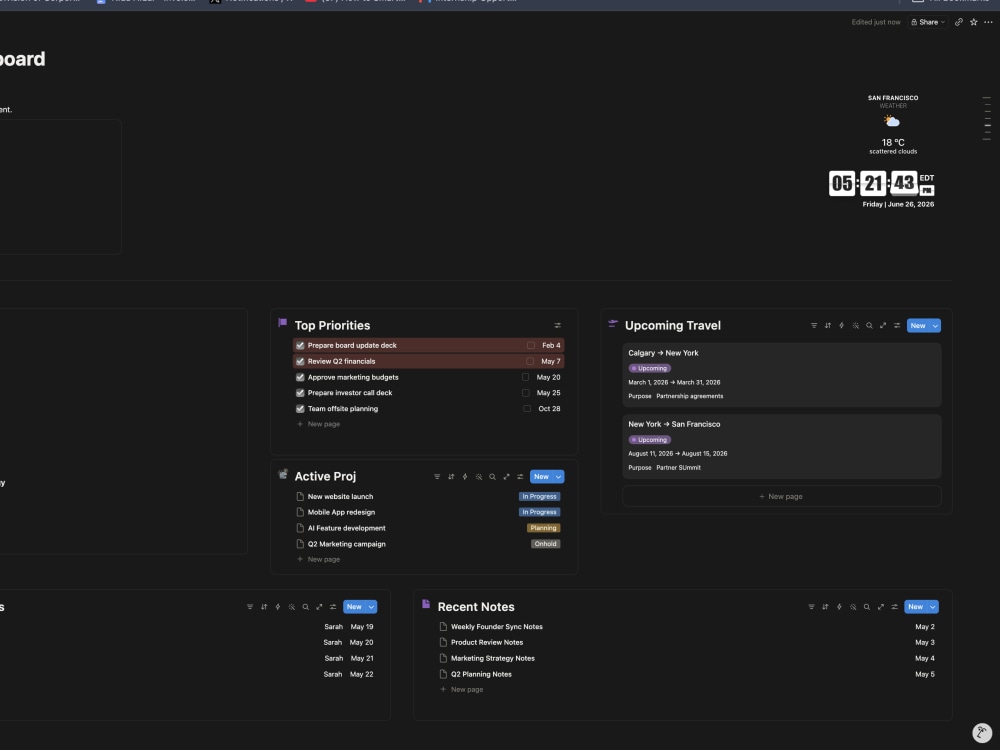Open the dropdown arrow beside Active Proj New
The height and width of the screenshot is (750, 1000).
(558, 477)
